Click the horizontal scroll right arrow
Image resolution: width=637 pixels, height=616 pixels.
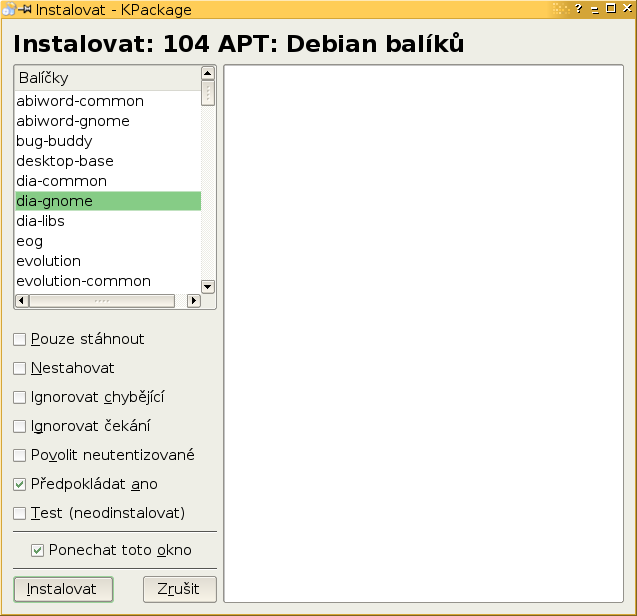[x=194, y=301]
